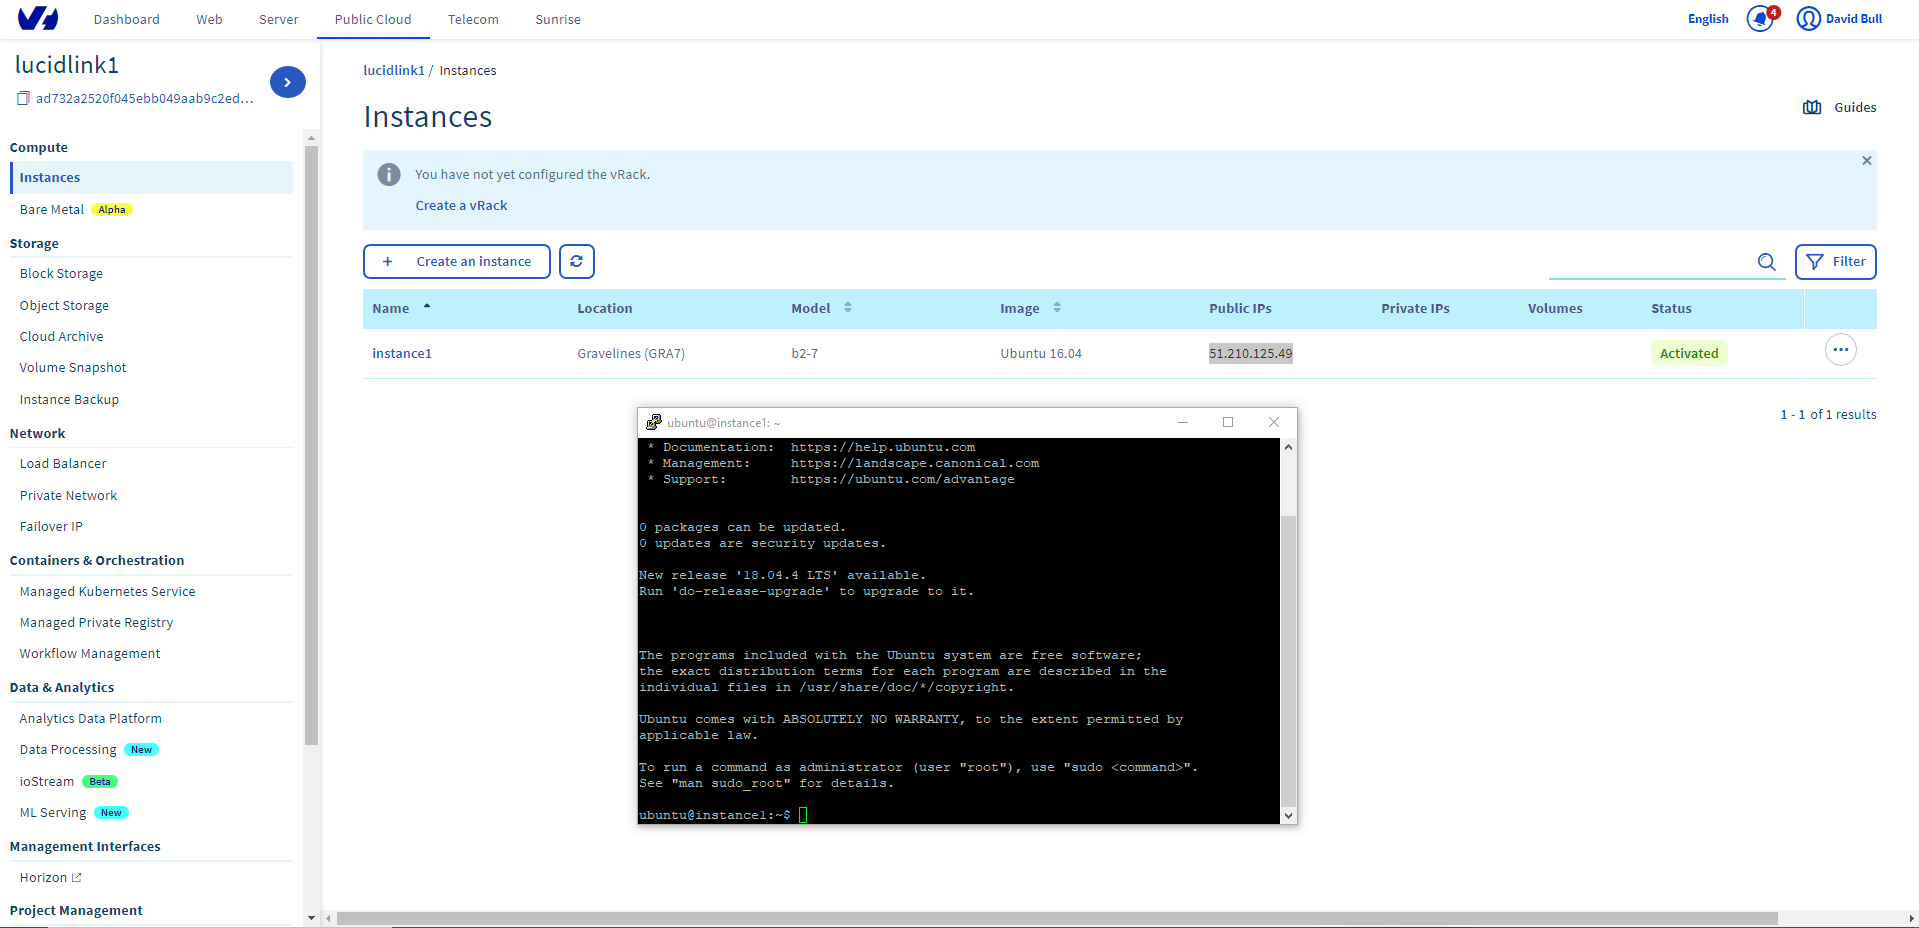
Task: Refresh the instances list
Action: [x=577, y=261]
